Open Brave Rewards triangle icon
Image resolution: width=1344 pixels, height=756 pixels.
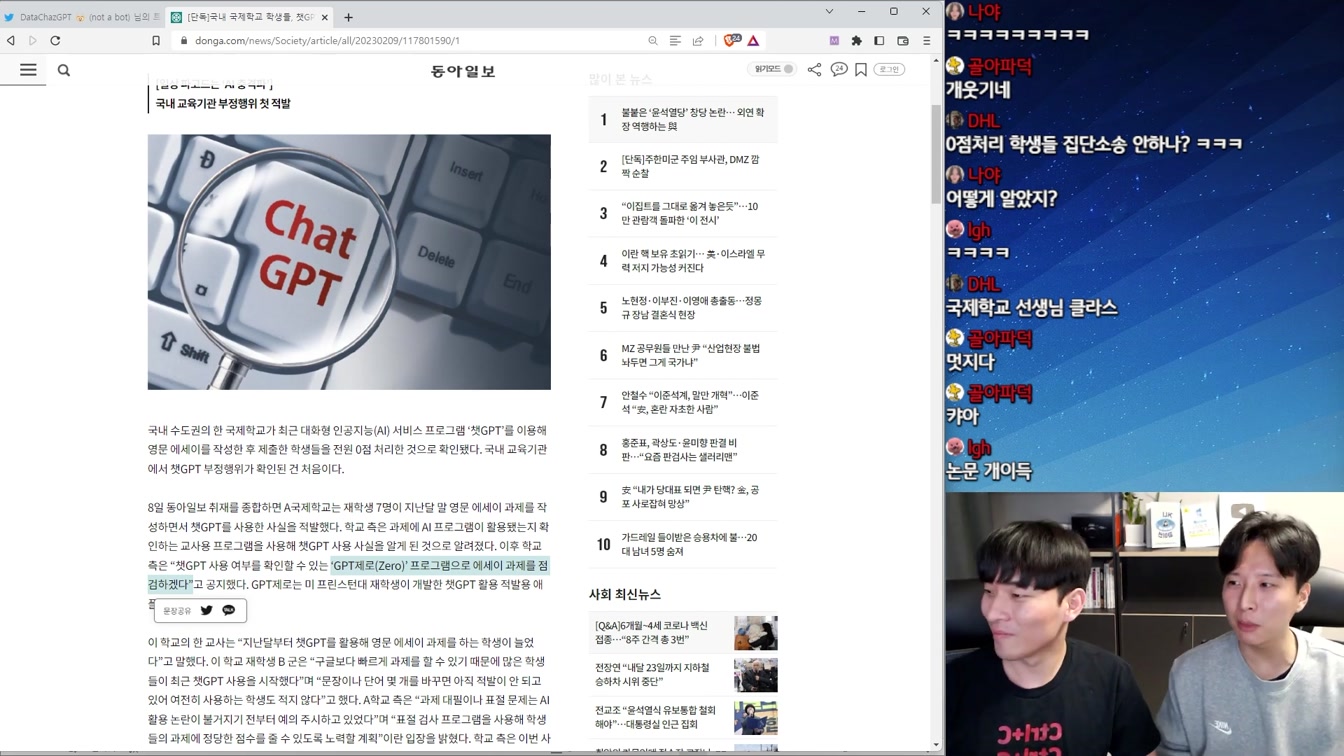click(753, 41)
